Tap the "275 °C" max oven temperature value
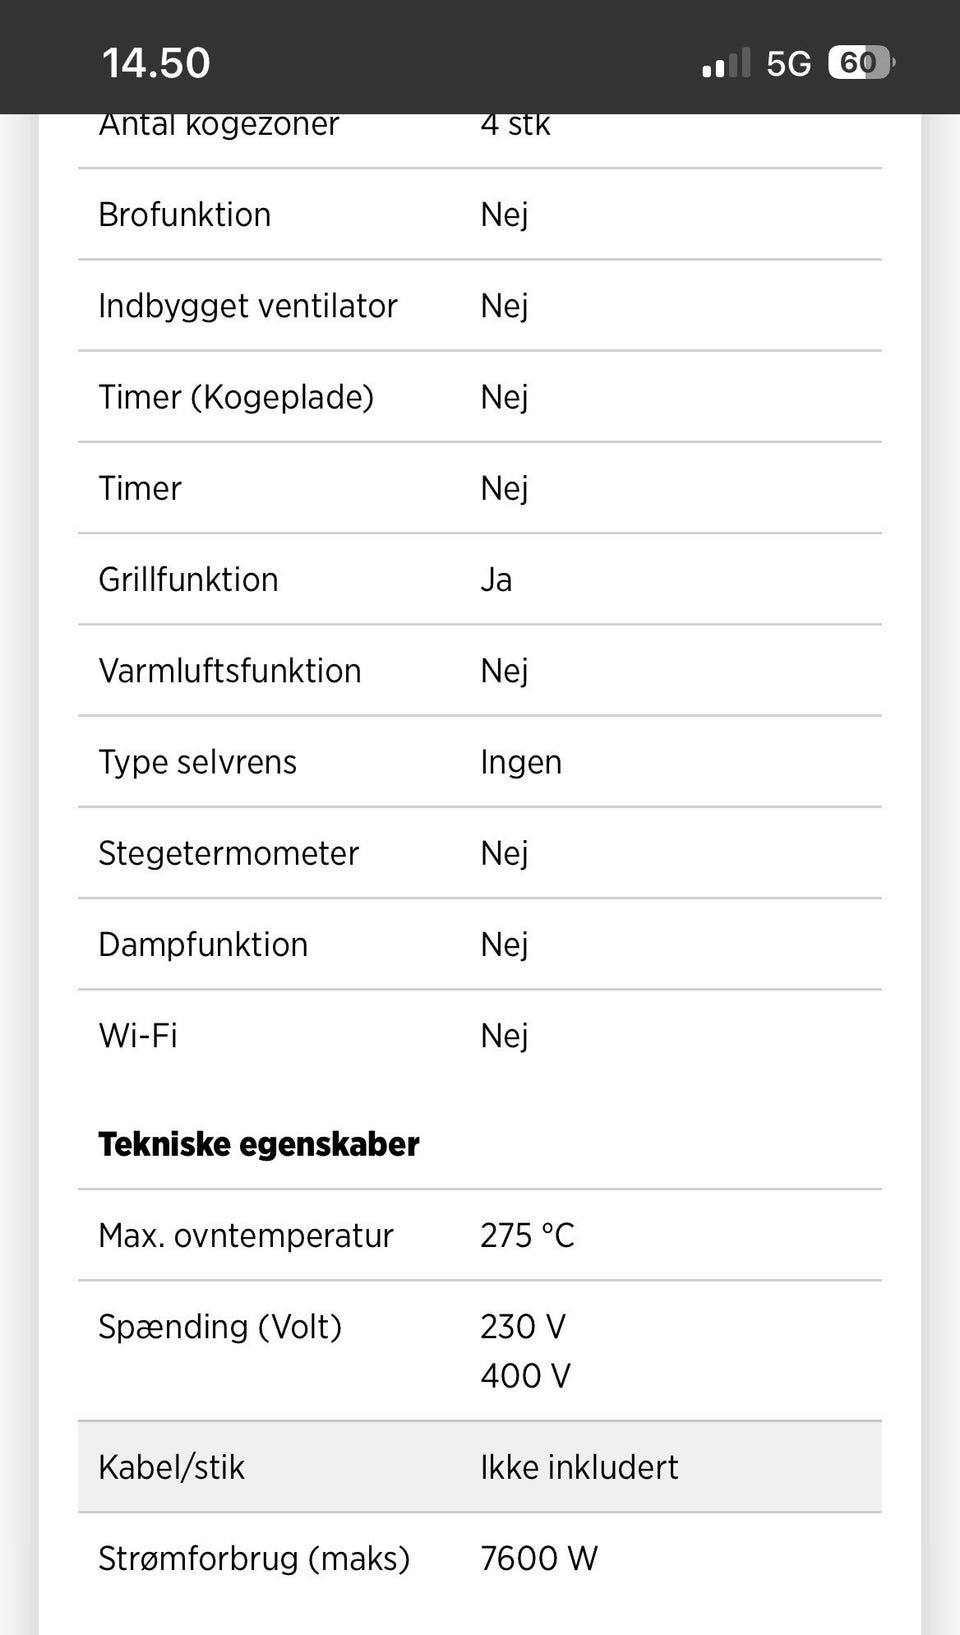Viewport: 960px width, 1635px height. 527,1235
